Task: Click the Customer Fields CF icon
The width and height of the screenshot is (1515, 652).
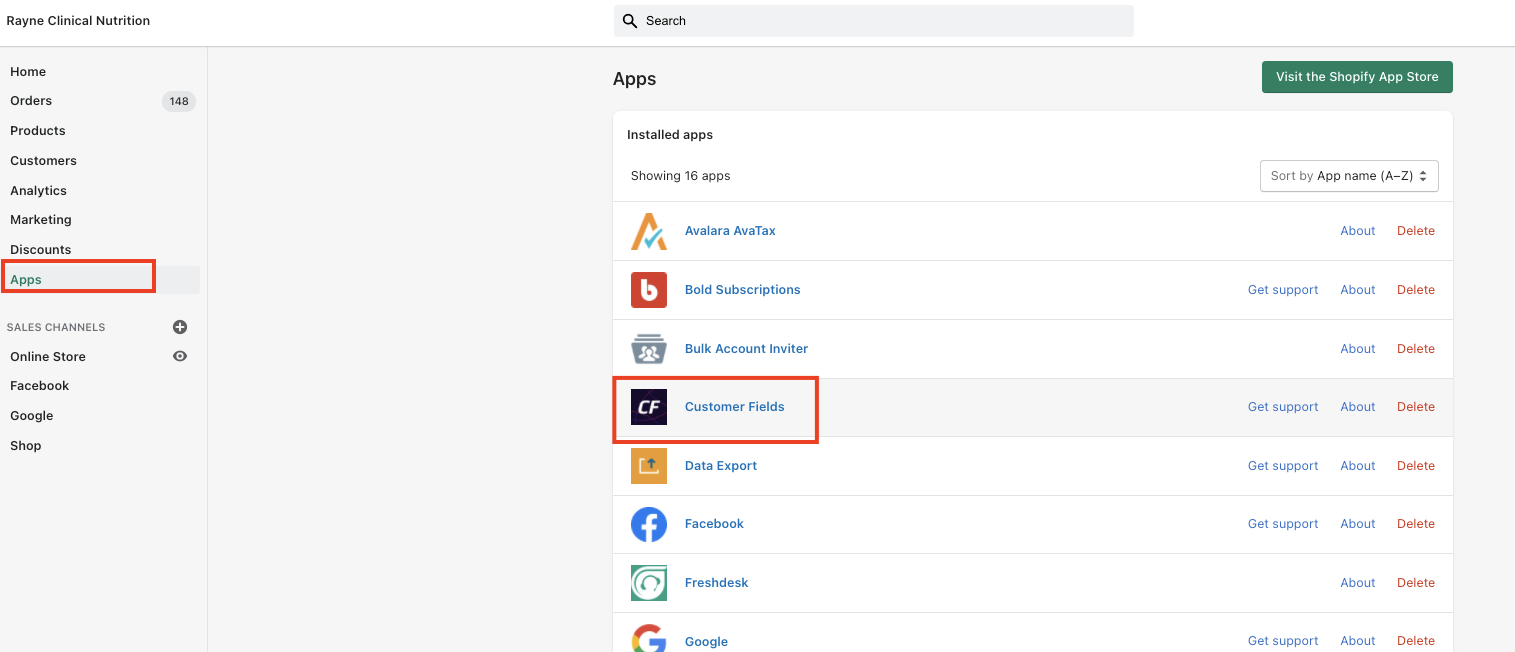Action: 649,407
